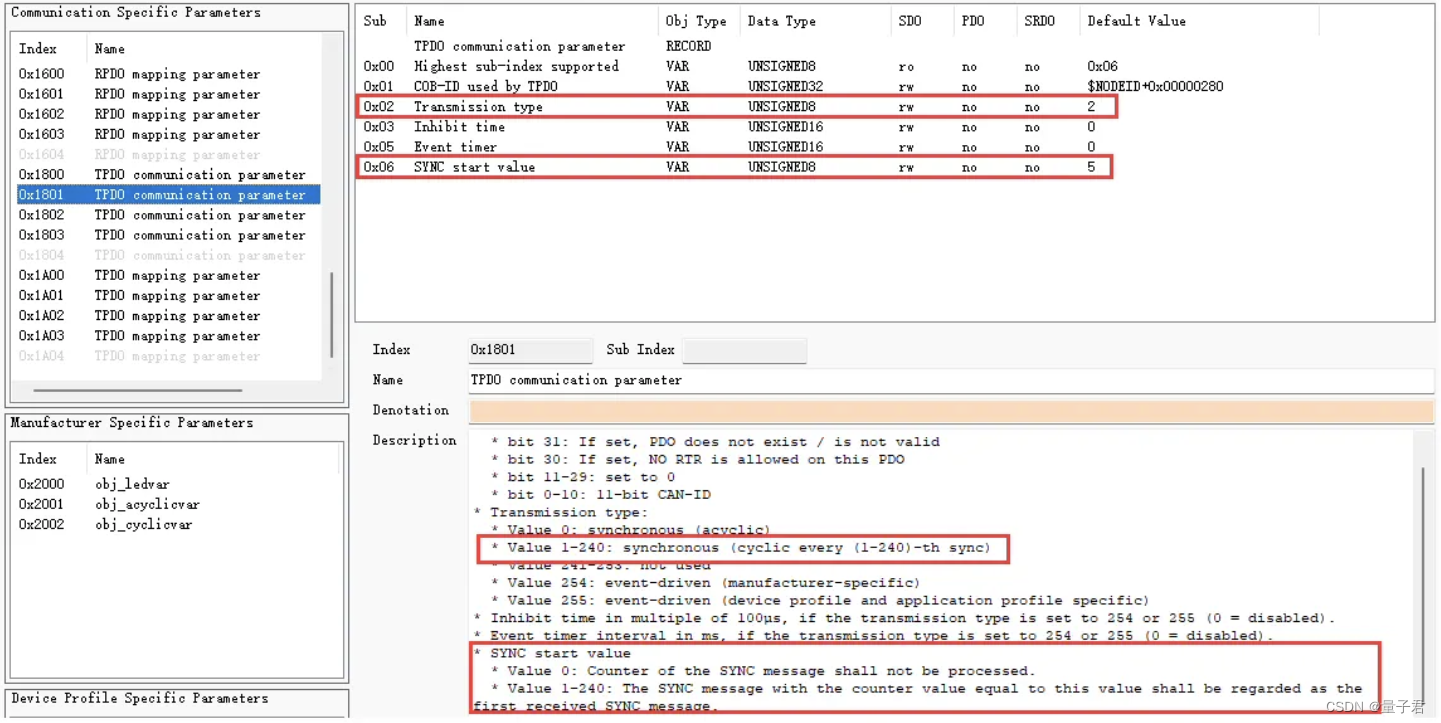The image size is (1441, 723).
Task: Select highlighted index 0x1801 row
Action: [168, 195]
